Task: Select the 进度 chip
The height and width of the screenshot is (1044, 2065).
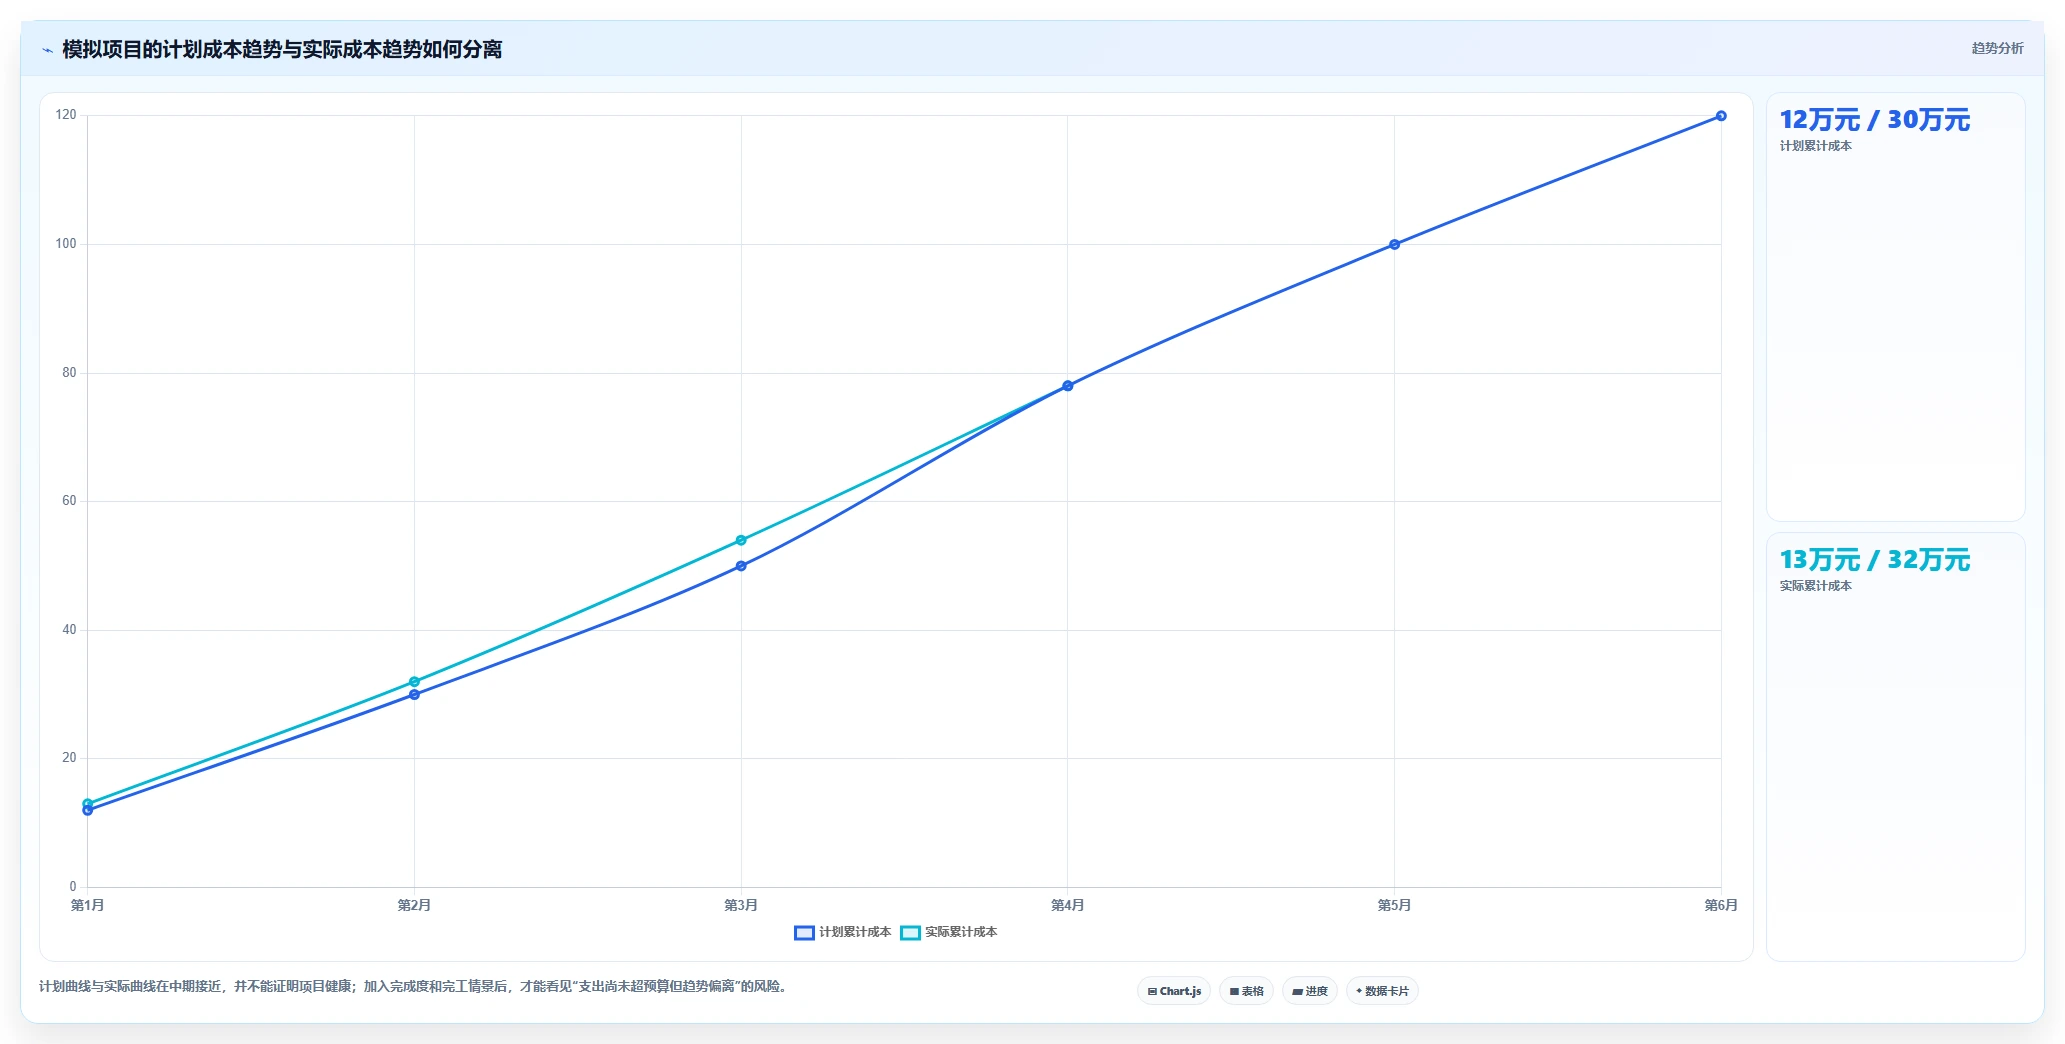Action: pyautogui.click(x=1310, y=991)
